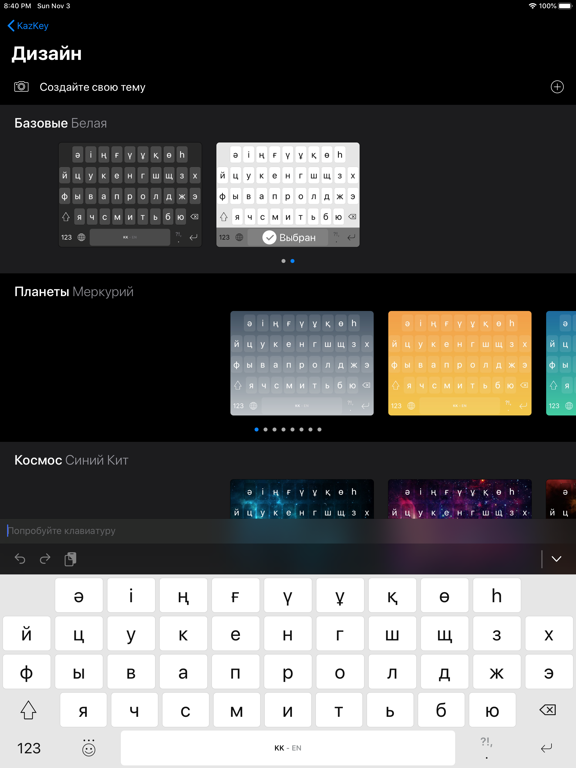The width and height of the screenshot is (576, 768).
Task: Tap the ь soft sign key
Action: click(390, 710)
